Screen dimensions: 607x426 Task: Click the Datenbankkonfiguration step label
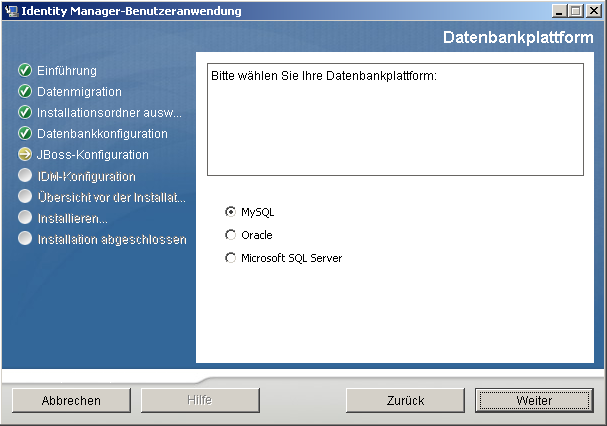tap(102, 134)
